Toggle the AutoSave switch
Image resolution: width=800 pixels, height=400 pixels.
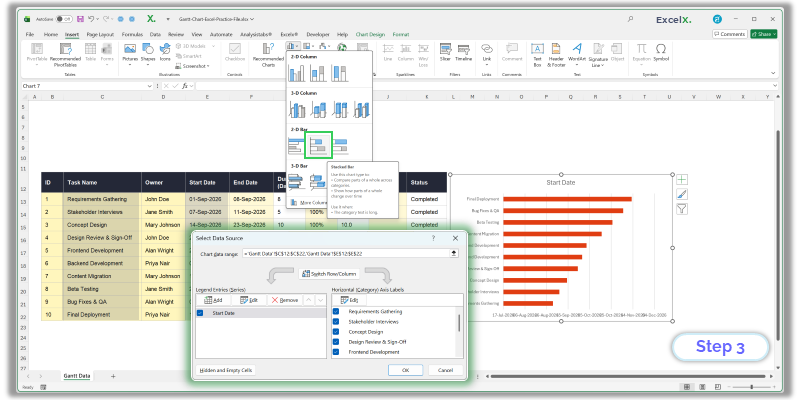click(x=64, y=19)
